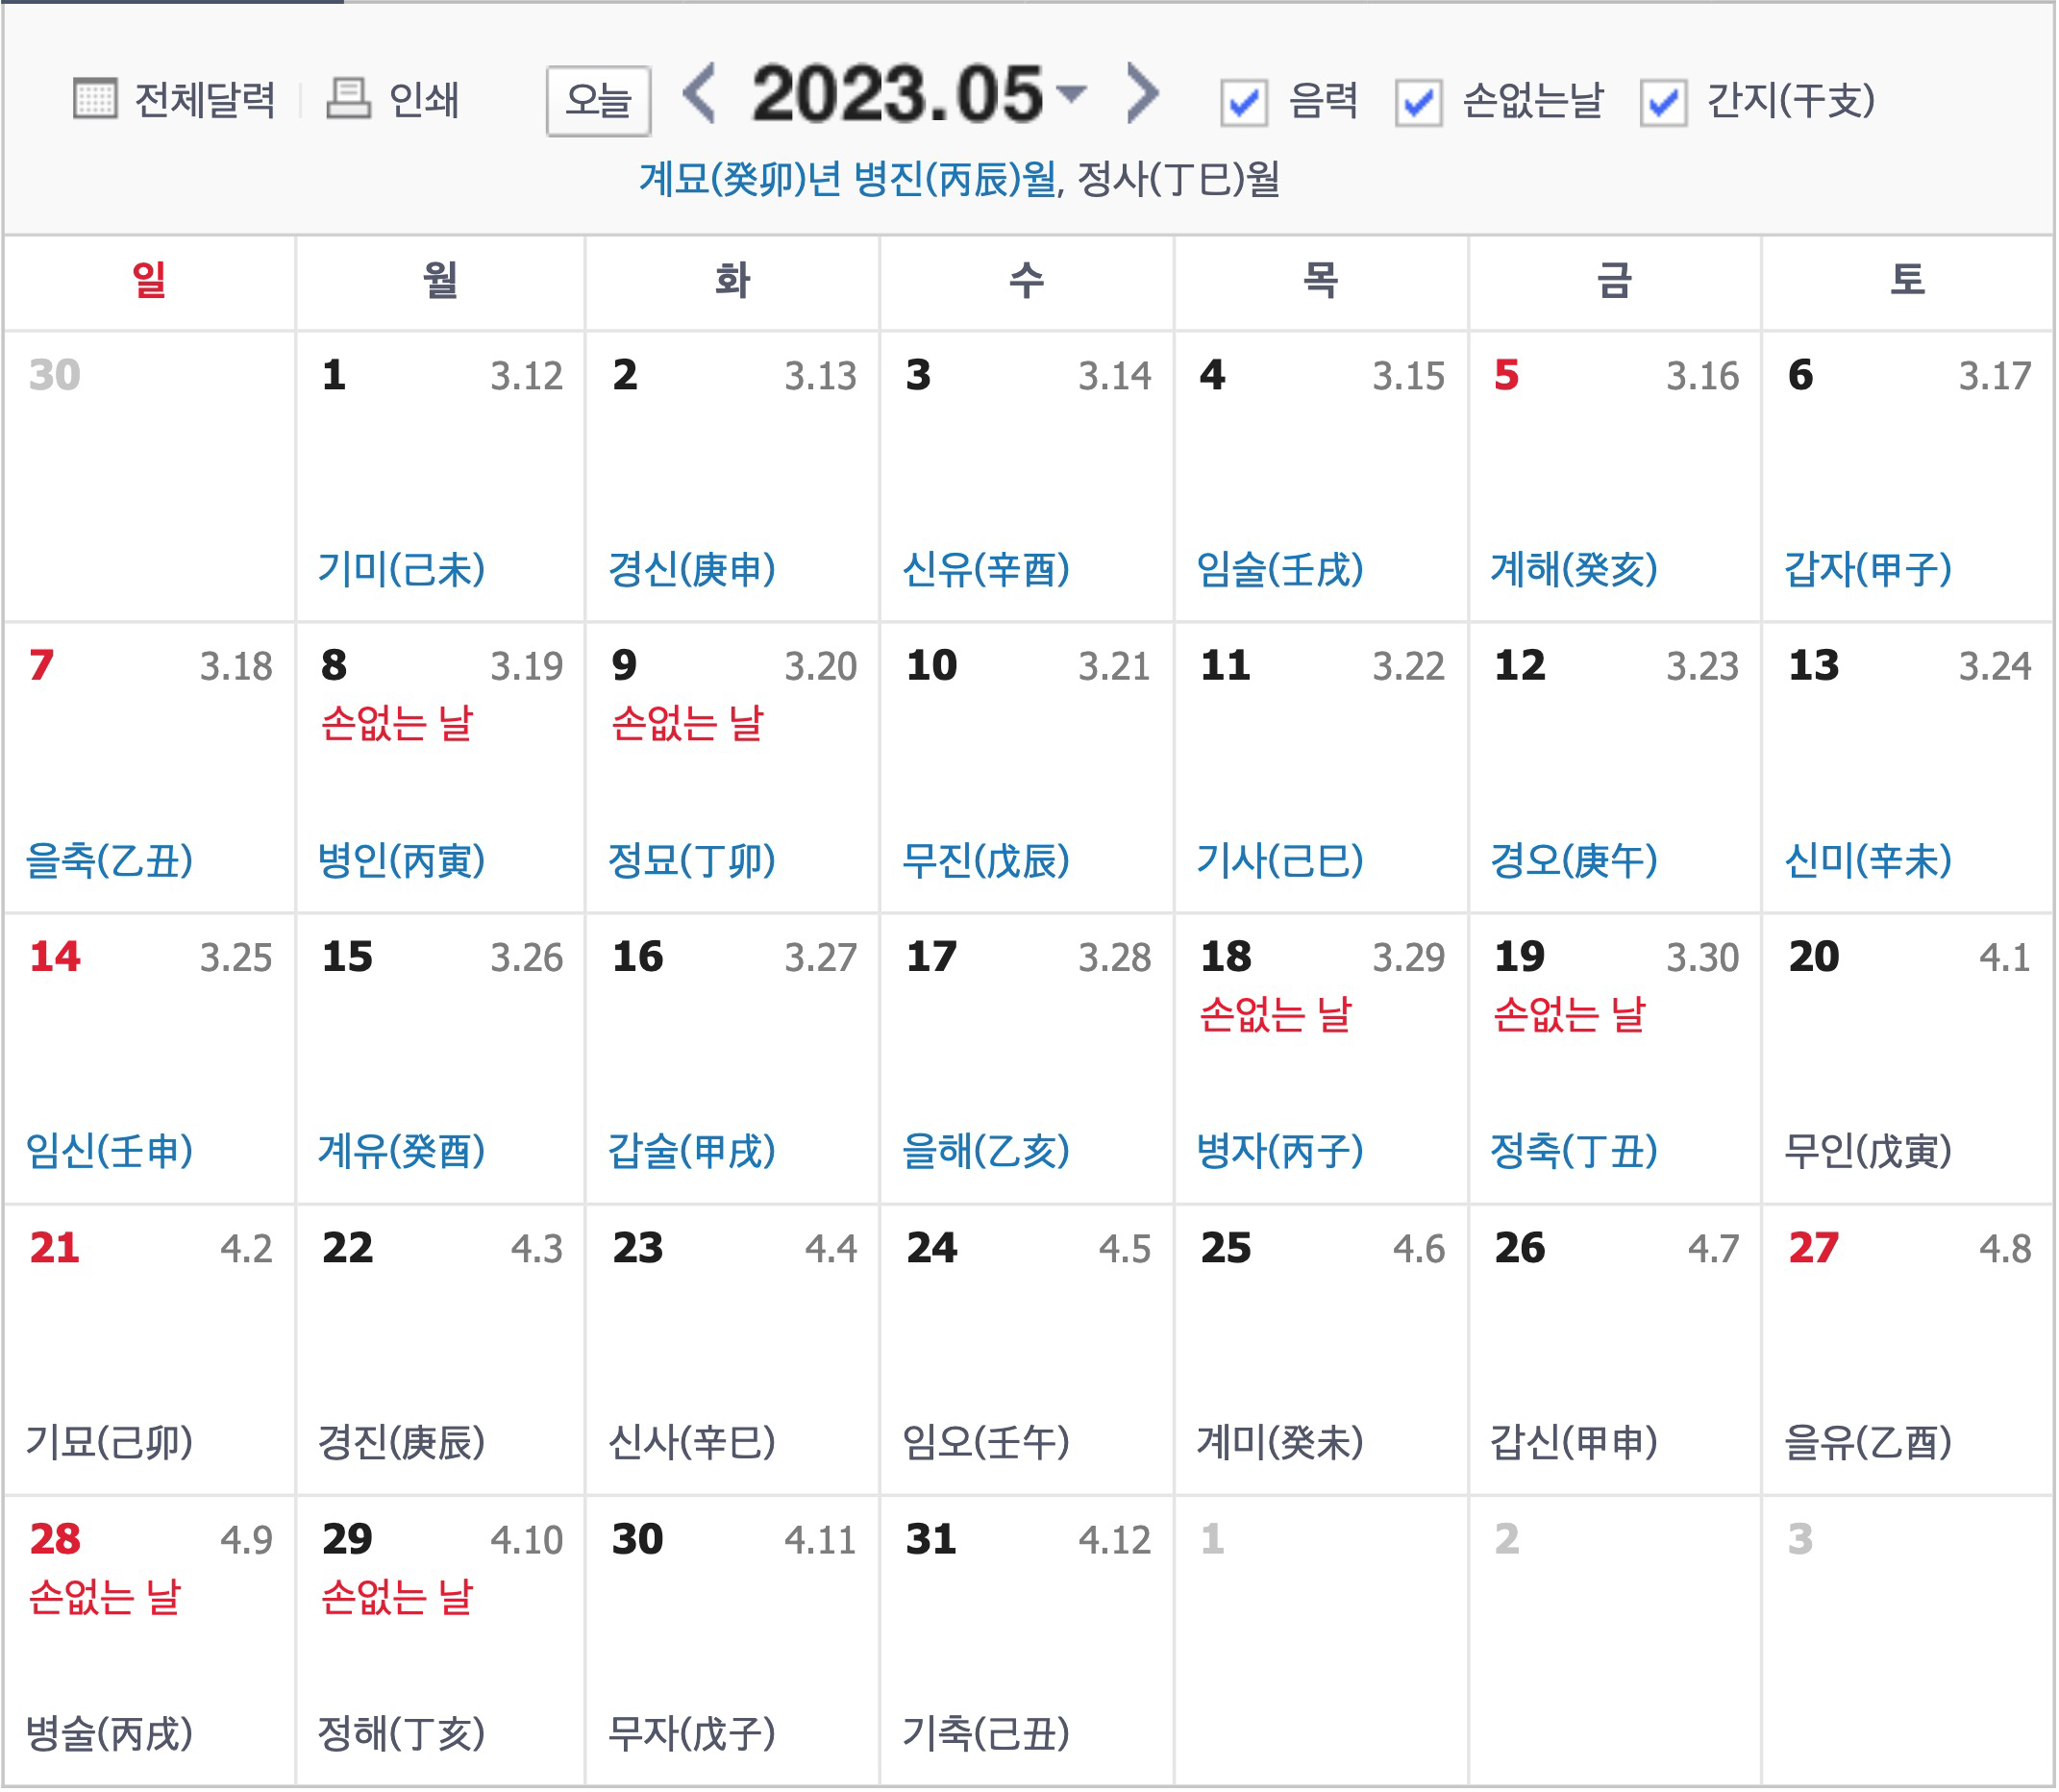
Task: Go to next month arrow
Action: pos(1142,93)
